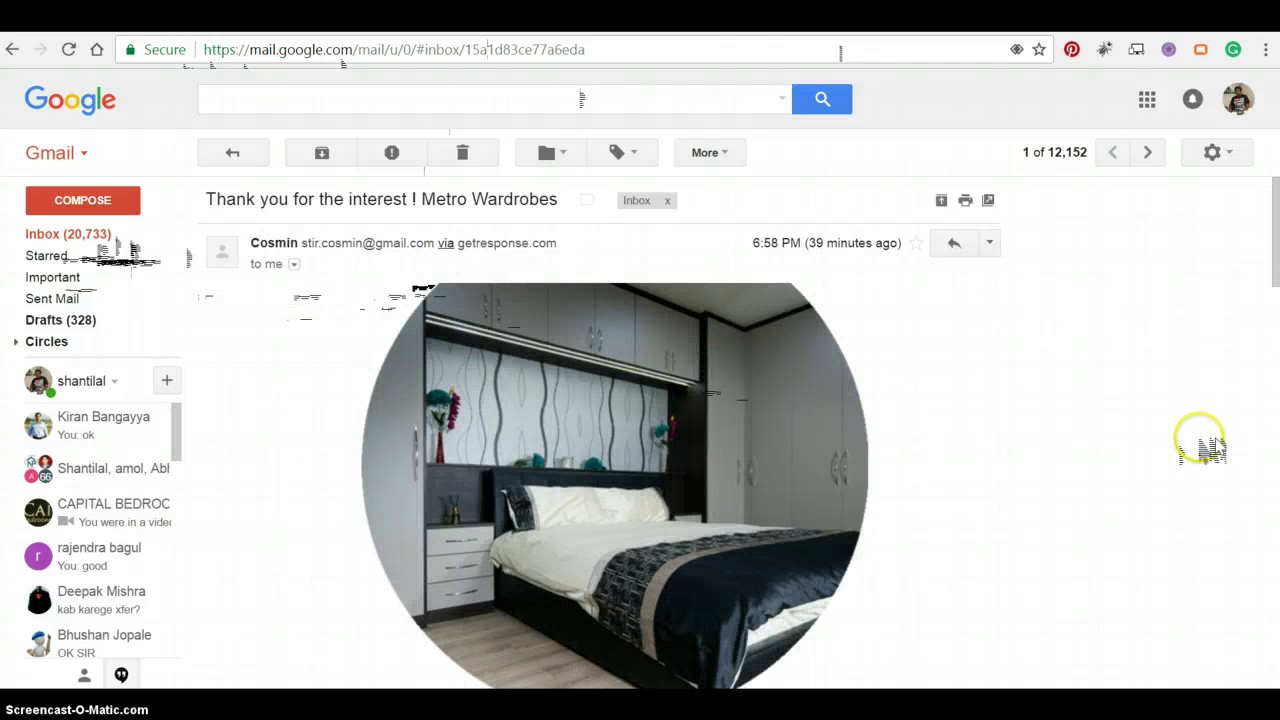This screenshot has height=720, width=1280.
Task: Switch to the Hangouts conversations tab icon
Action: click(121, 676)
